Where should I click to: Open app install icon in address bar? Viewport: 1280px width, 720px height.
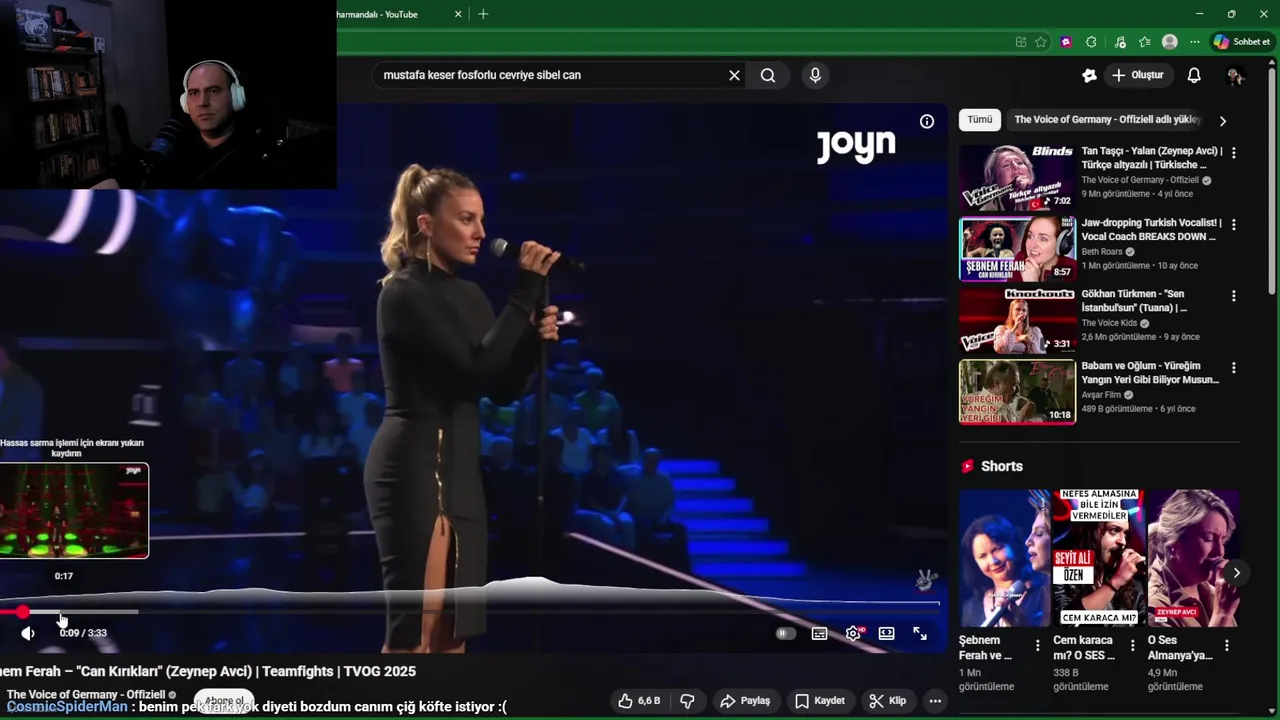tap(1020, 42)
